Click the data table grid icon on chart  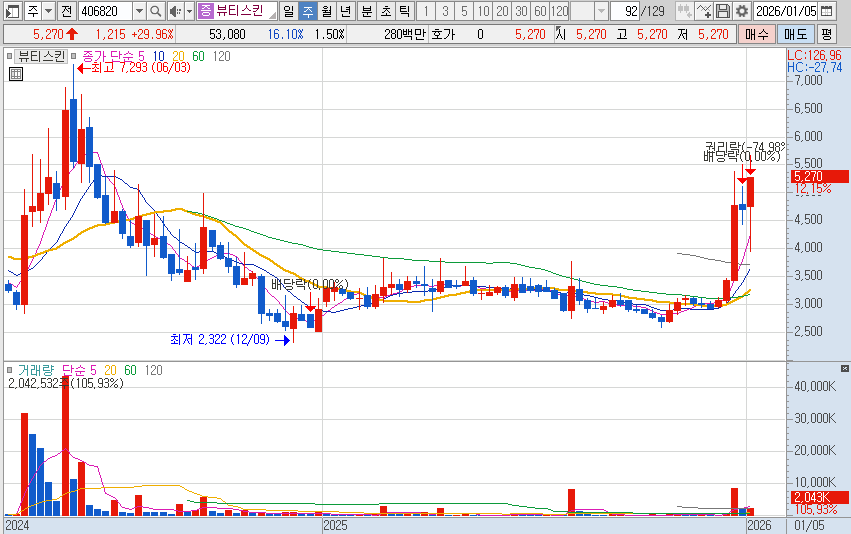pos(16,74)
